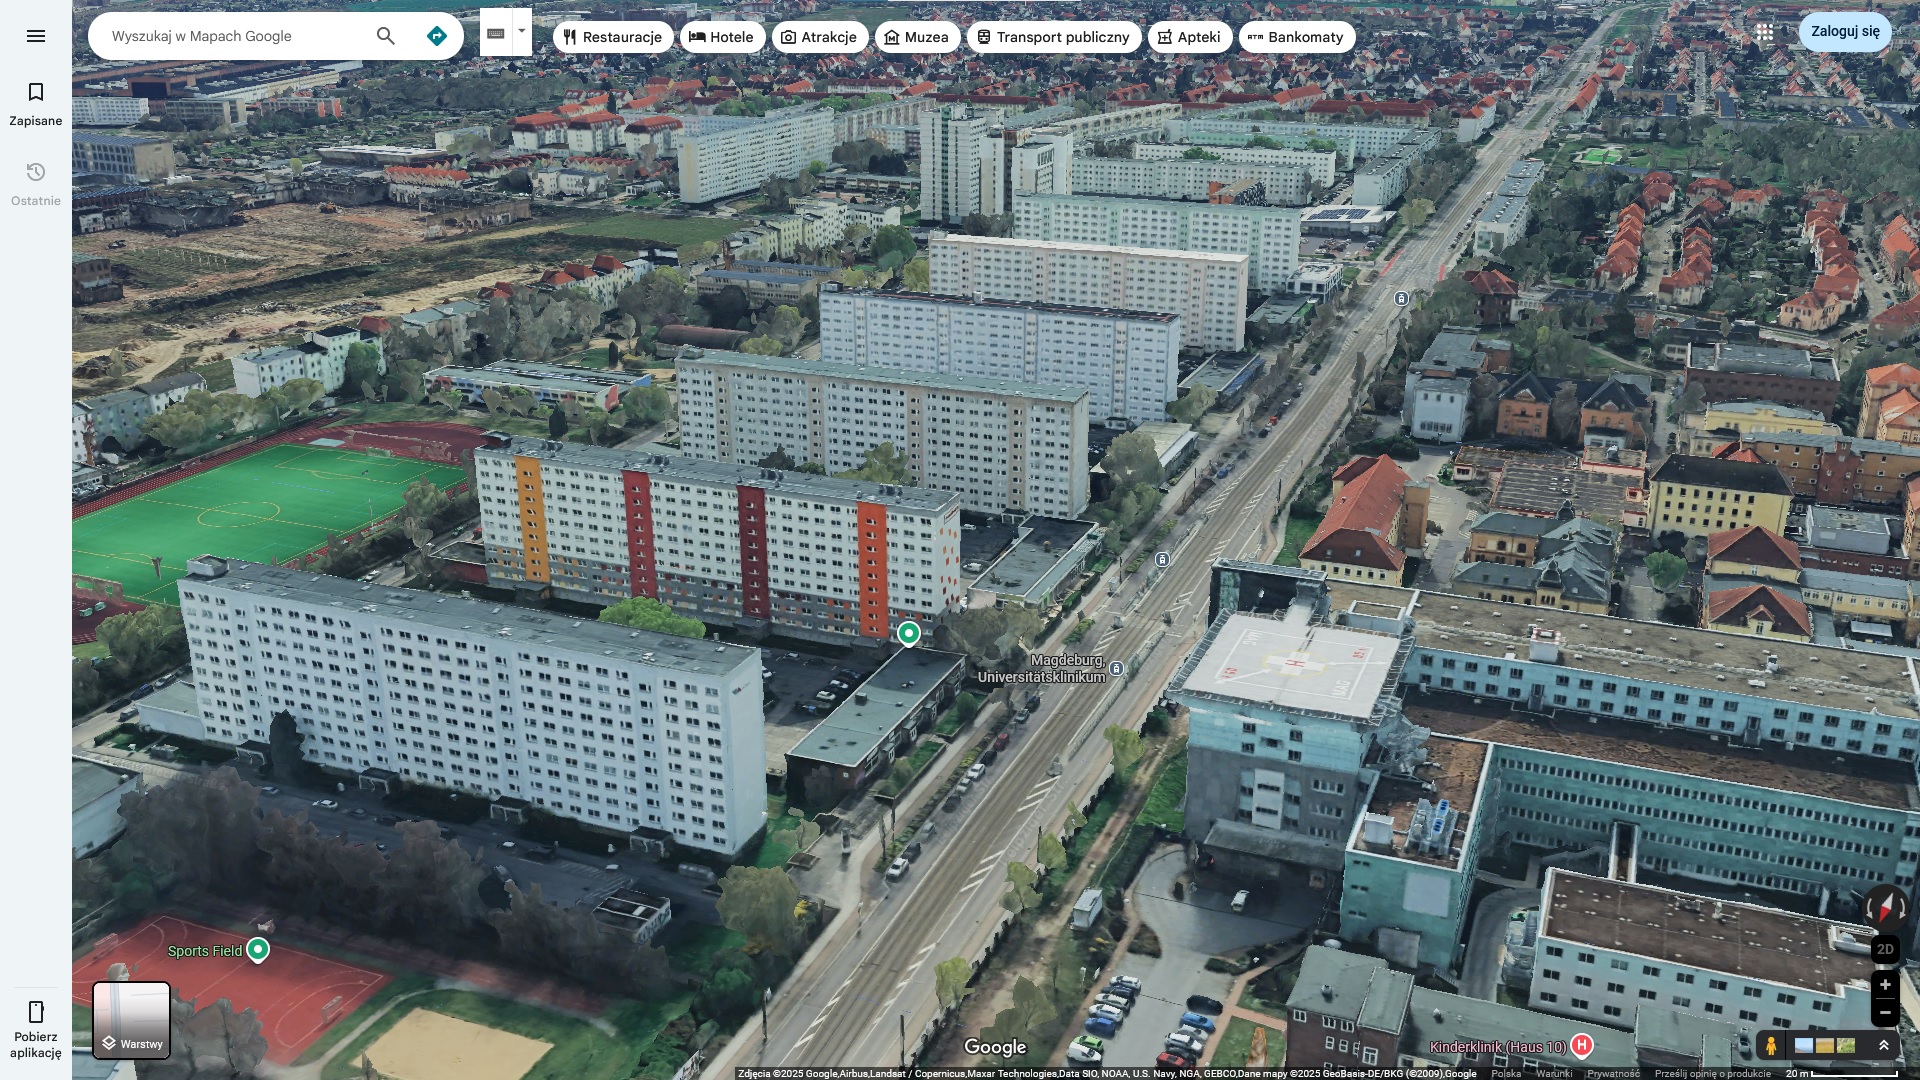Viewport: 1920px width, 1080px height.
Task: Open the middle yellow imagery thumbnail
Action: pyautogui.click(x=1825, y=1046)
